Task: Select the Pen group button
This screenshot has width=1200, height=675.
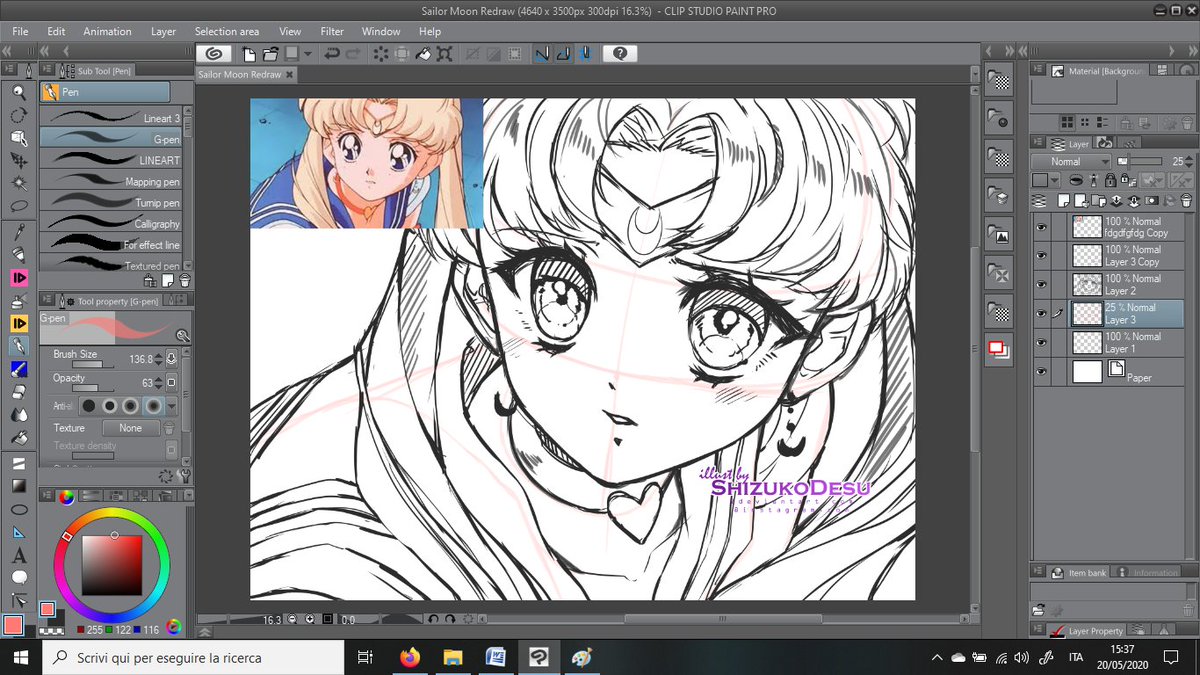Action: tap(105, 92)
